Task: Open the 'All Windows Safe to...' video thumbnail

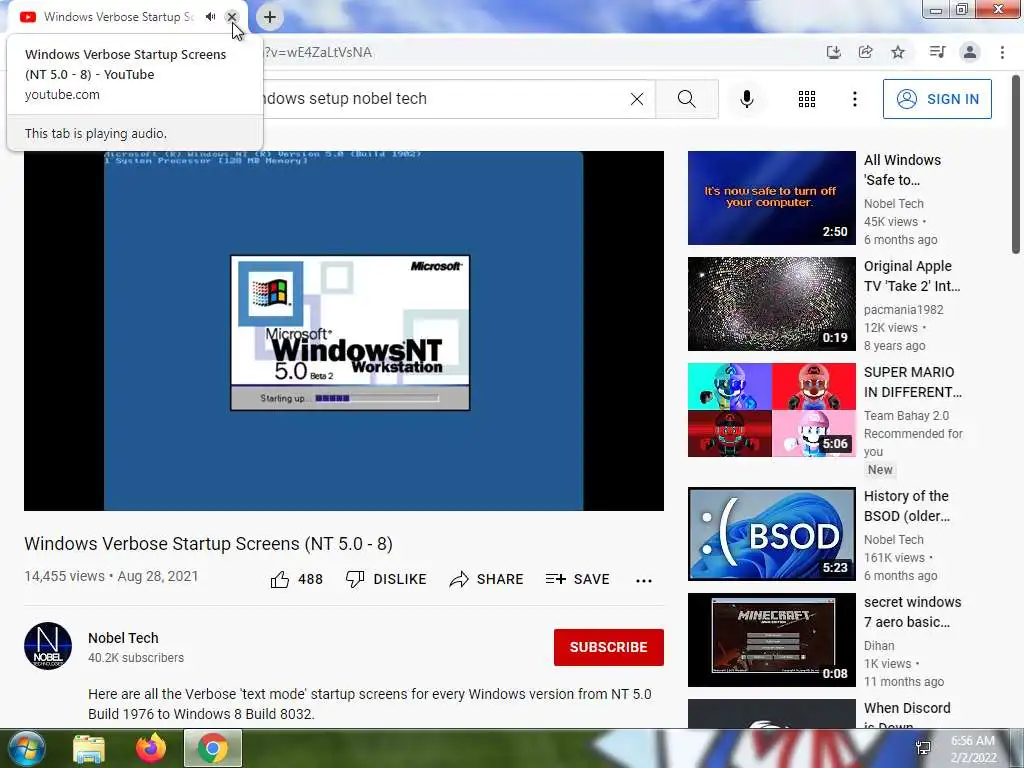Action: (771, 198)
